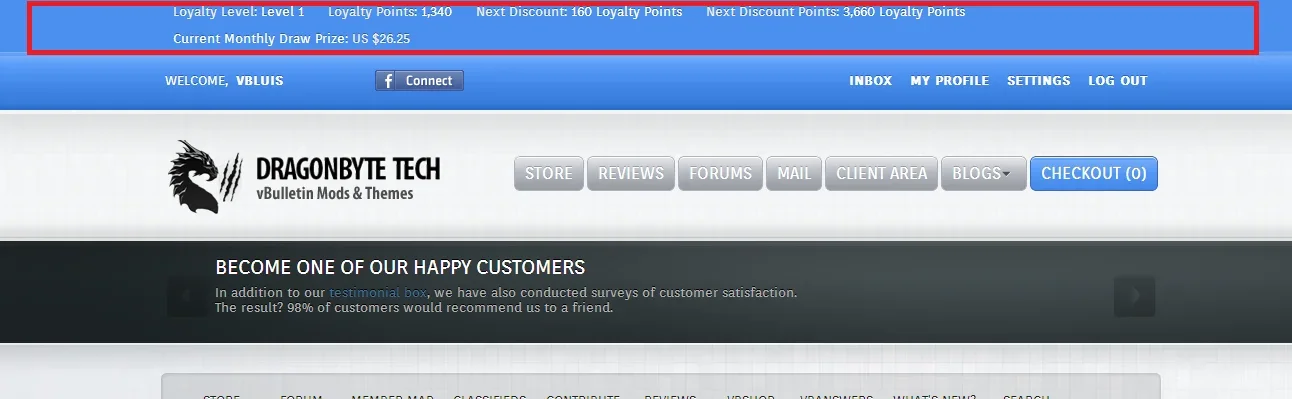Viewport: 1292px width, 399px height.
Task: Open the STORE navigation button
Action: tap(548, 173)
